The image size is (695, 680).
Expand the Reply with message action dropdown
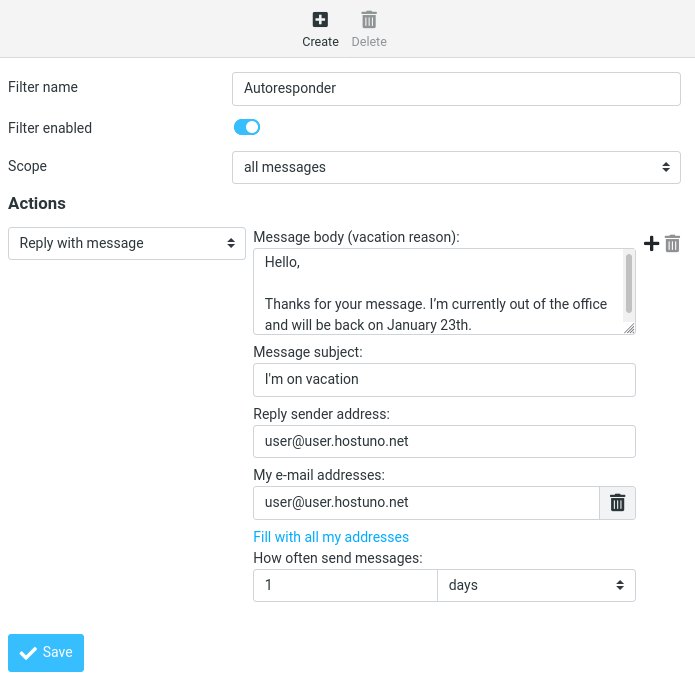(127, 243)
